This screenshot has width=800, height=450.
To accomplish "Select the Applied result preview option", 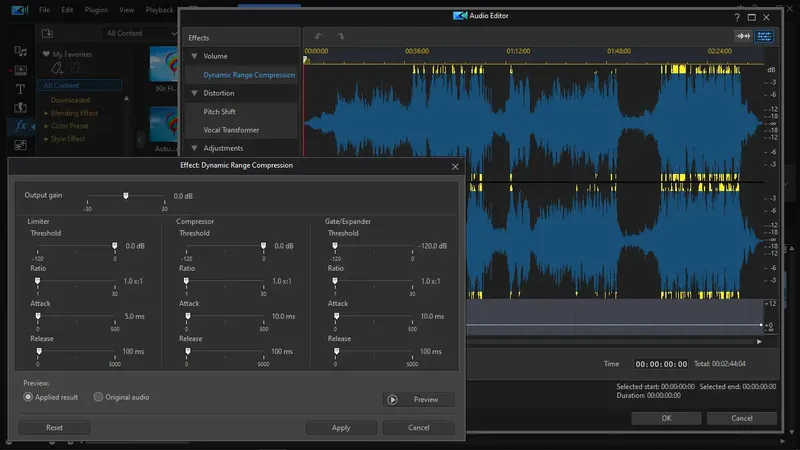I will 29,397.
